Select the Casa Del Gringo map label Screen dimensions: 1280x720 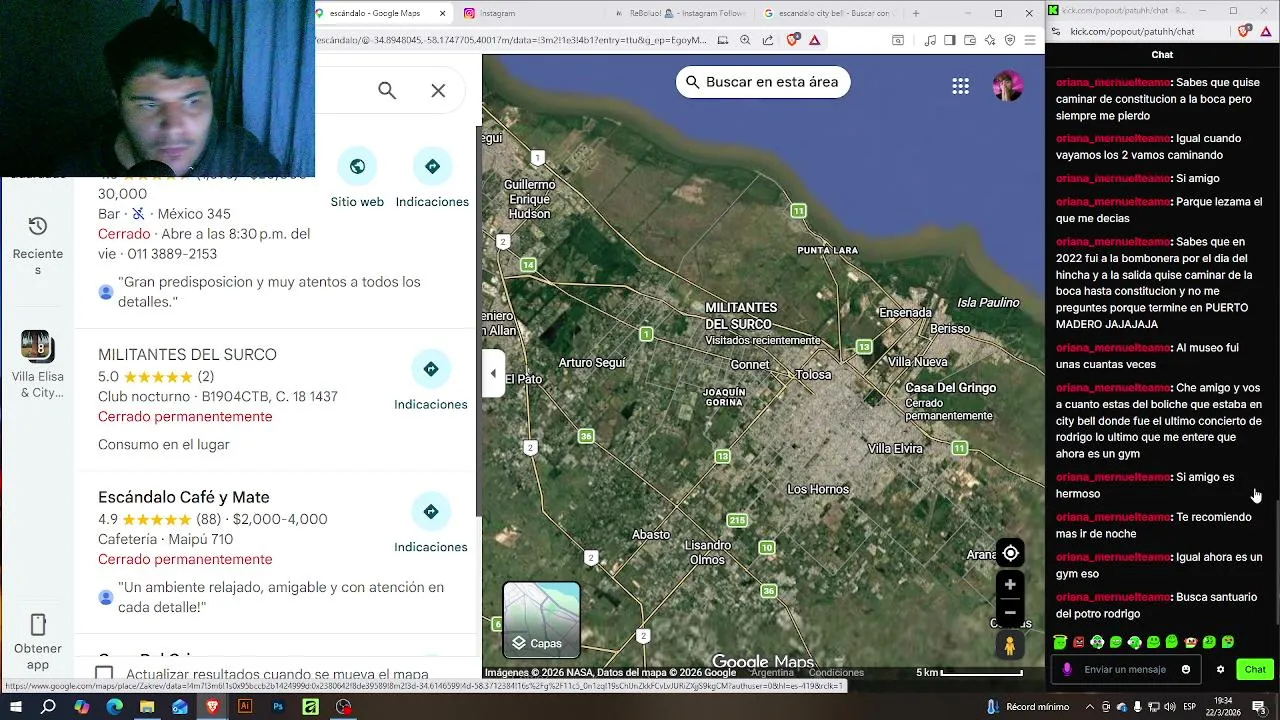950,388
